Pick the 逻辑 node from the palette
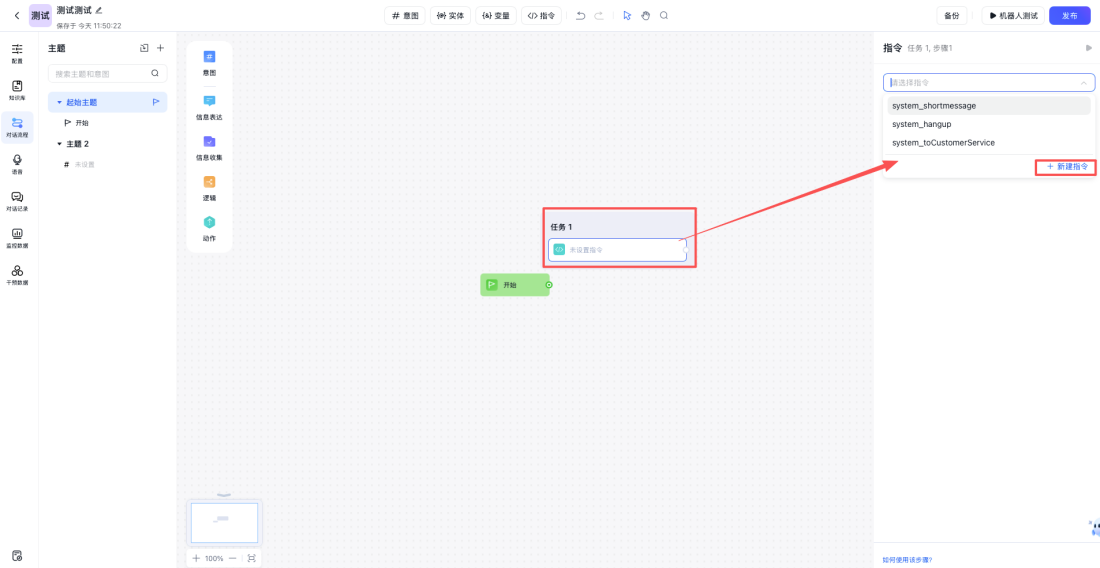The height and width of the screenshot is (568, 1100). (209, 188)
